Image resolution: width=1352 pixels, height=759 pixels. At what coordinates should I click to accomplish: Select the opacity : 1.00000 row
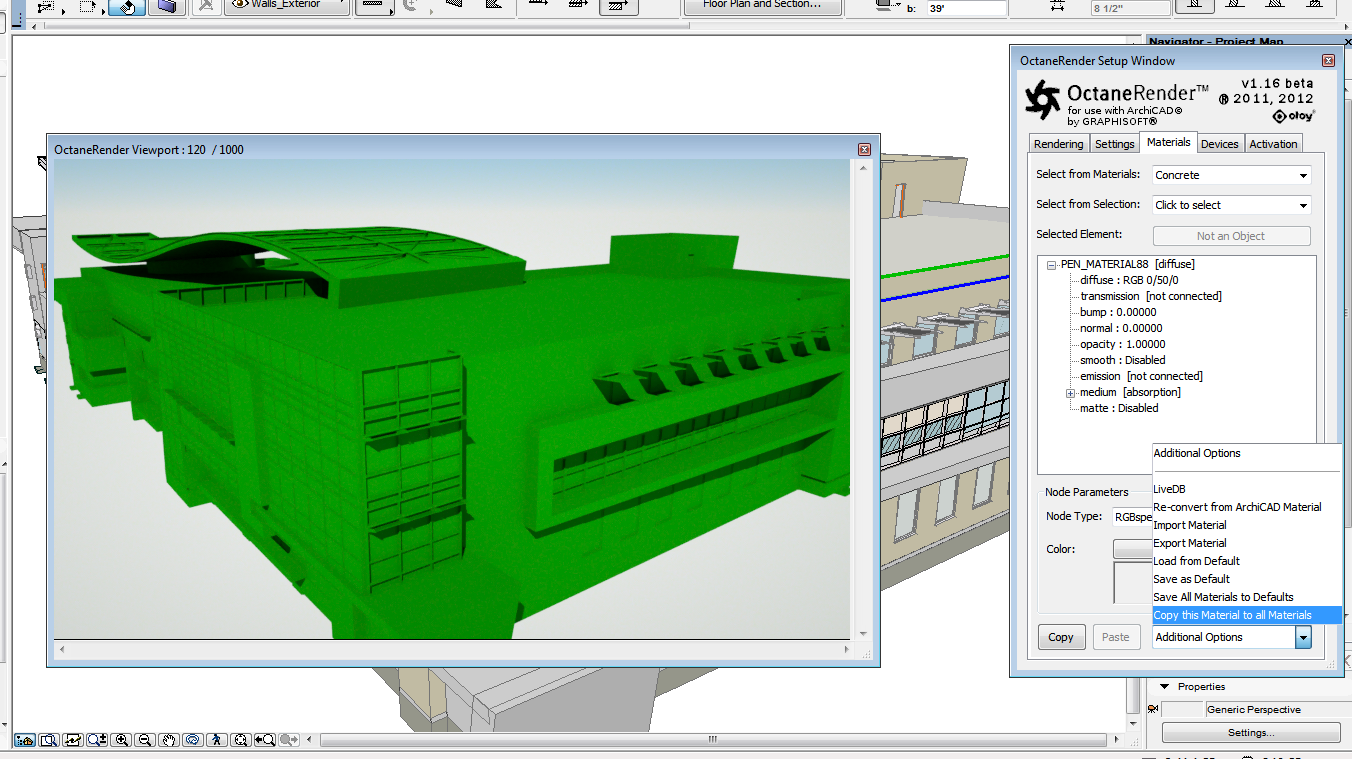point(1123,344)
